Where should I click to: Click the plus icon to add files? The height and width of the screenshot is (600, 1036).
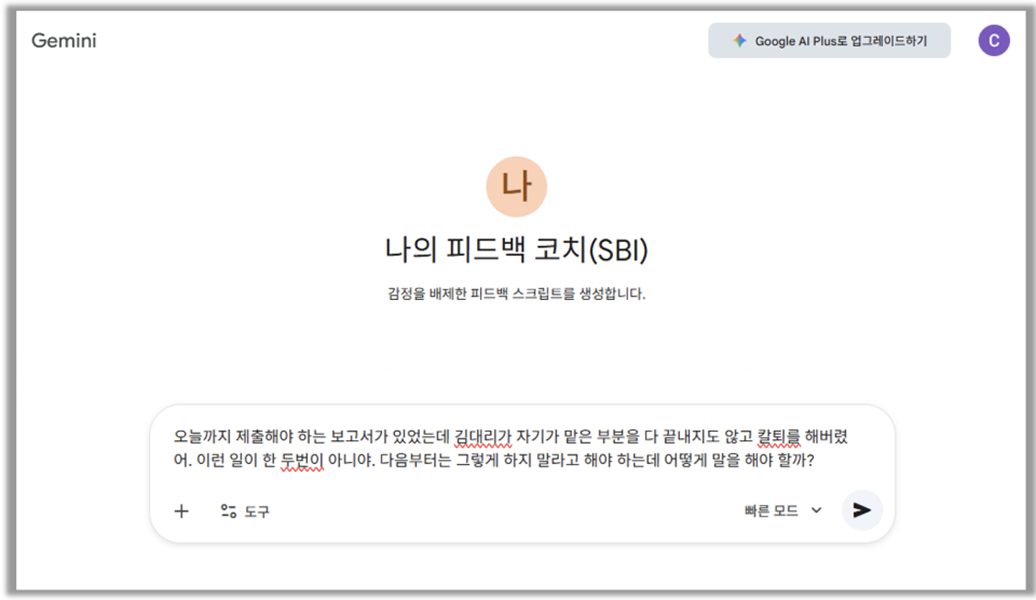pos(181,511)
